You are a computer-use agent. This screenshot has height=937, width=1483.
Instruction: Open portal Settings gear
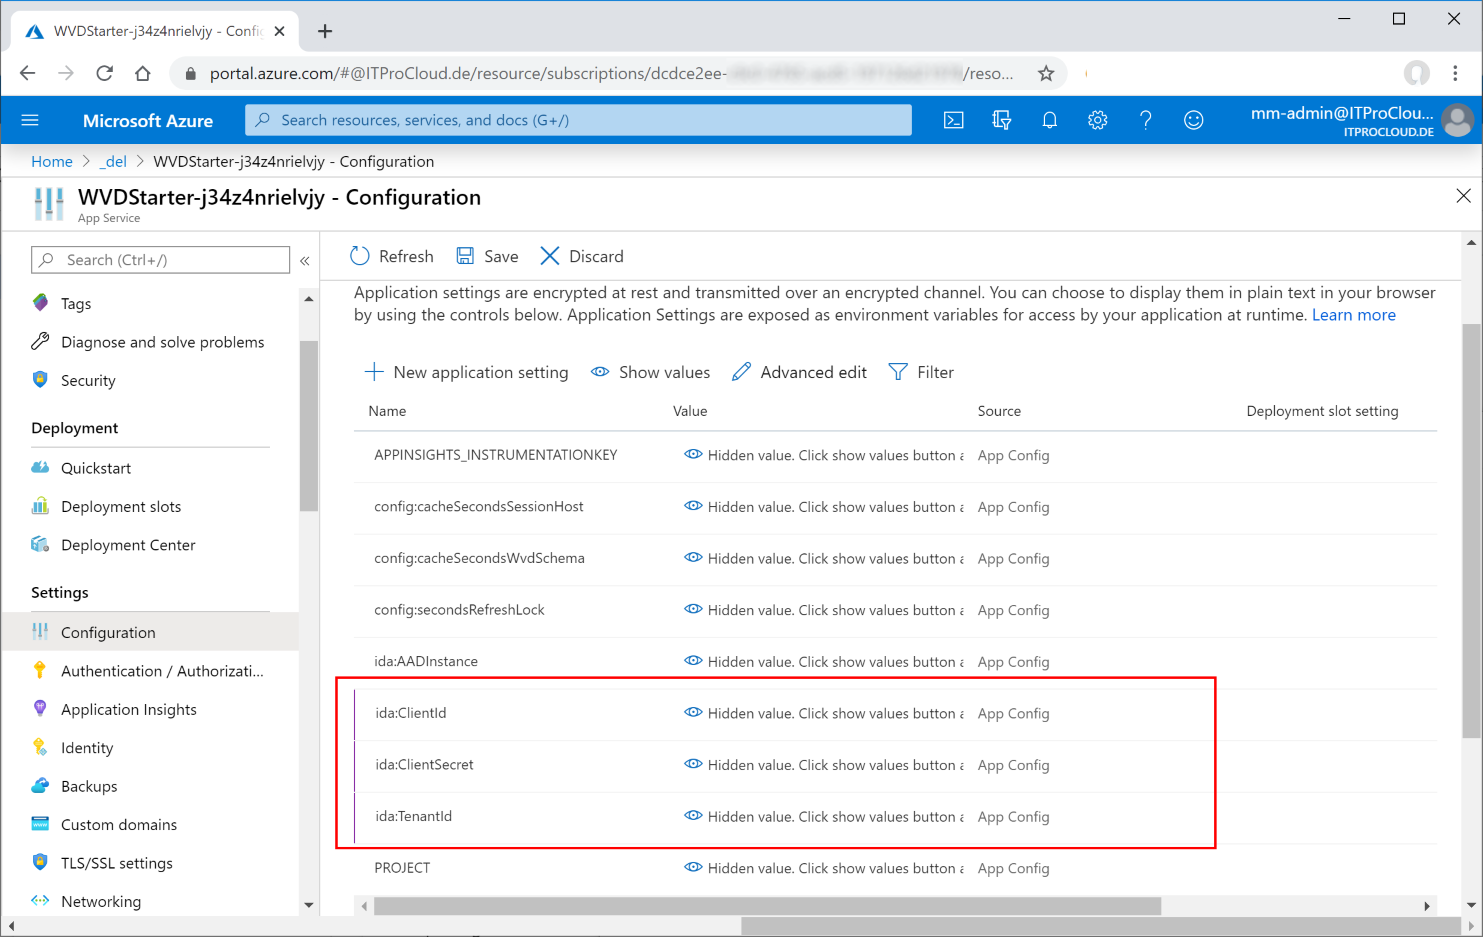click(1097, 120)
